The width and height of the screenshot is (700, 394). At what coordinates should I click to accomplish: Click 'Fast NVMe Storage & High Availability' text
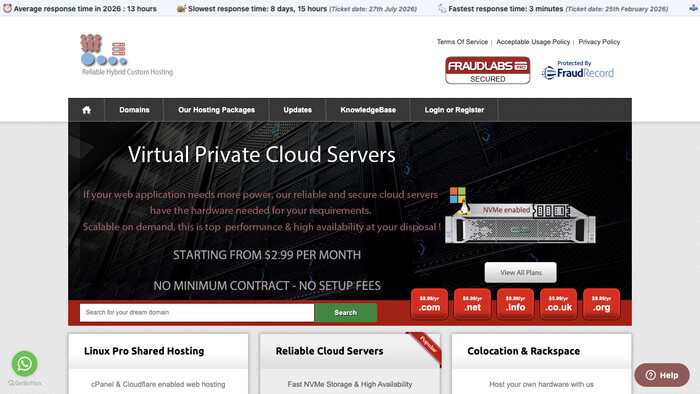tap(350, 384)
